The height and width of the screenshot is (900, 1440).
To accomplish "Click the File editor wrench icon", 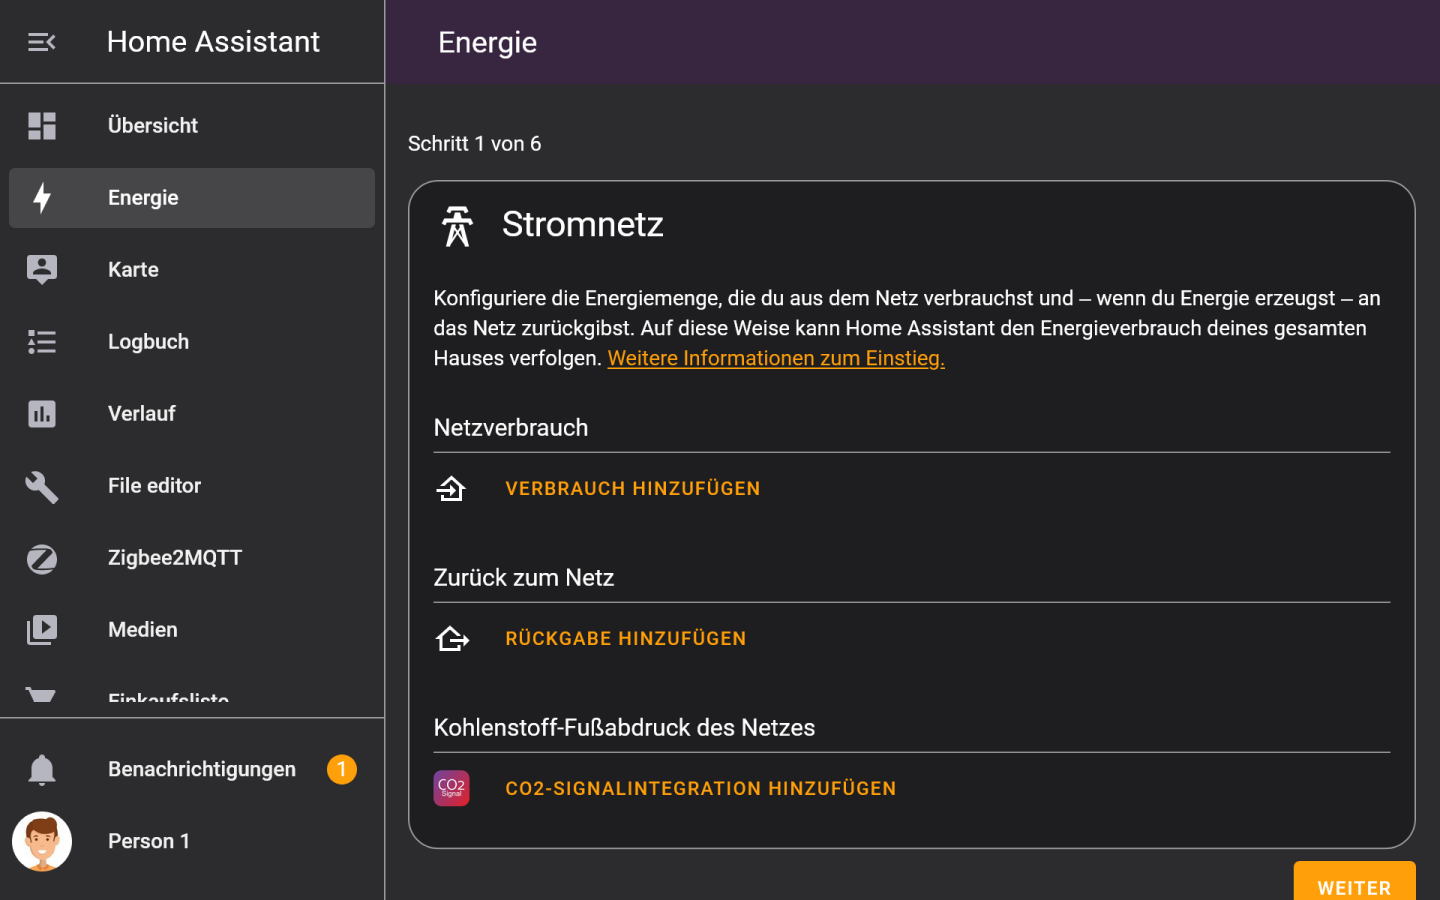I will pos(42,486).
